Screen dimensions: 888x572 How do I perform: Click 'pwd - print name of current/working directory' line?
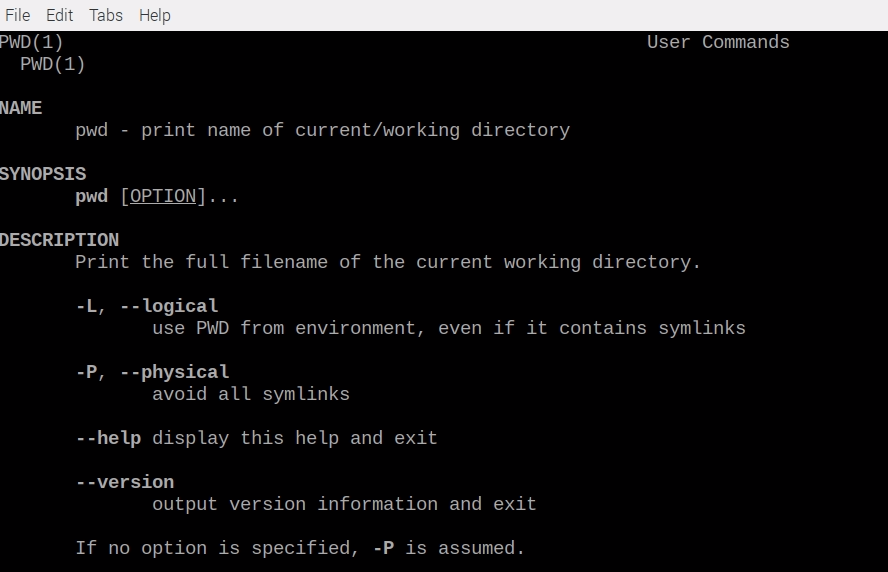tap(322, 131)
